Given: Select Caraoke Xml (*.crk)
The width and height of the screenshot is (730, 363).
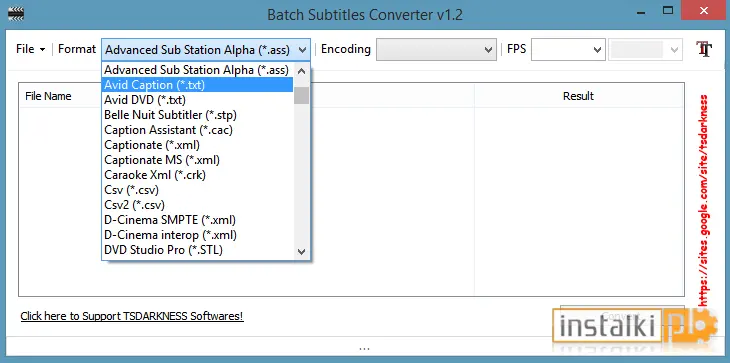Looking at the screenshot, I should [197, 175].
